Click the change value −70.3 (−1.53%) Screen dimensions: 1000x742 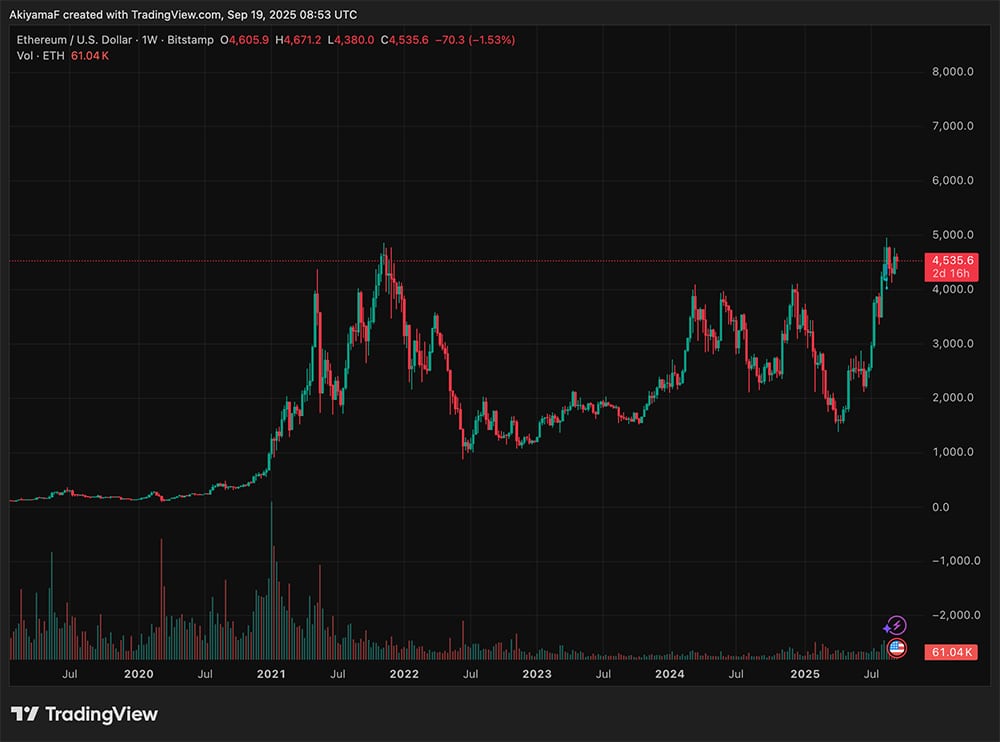(475, 40)
